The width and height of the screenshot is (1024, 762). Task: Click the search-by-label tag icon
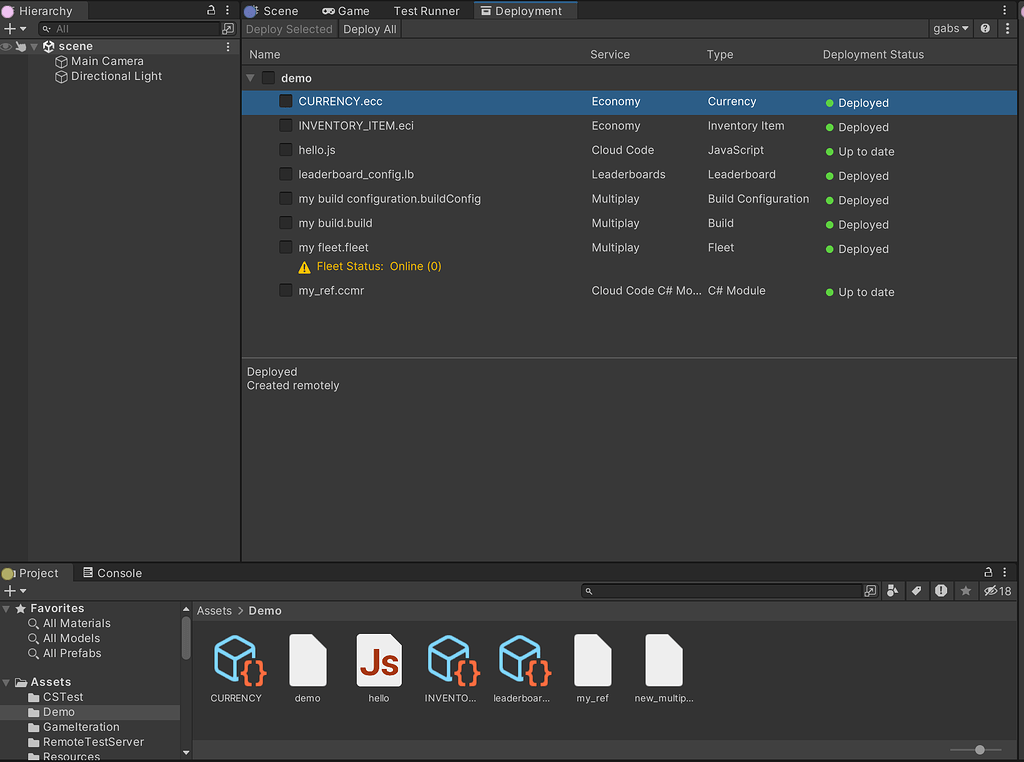tap(917, 591)
